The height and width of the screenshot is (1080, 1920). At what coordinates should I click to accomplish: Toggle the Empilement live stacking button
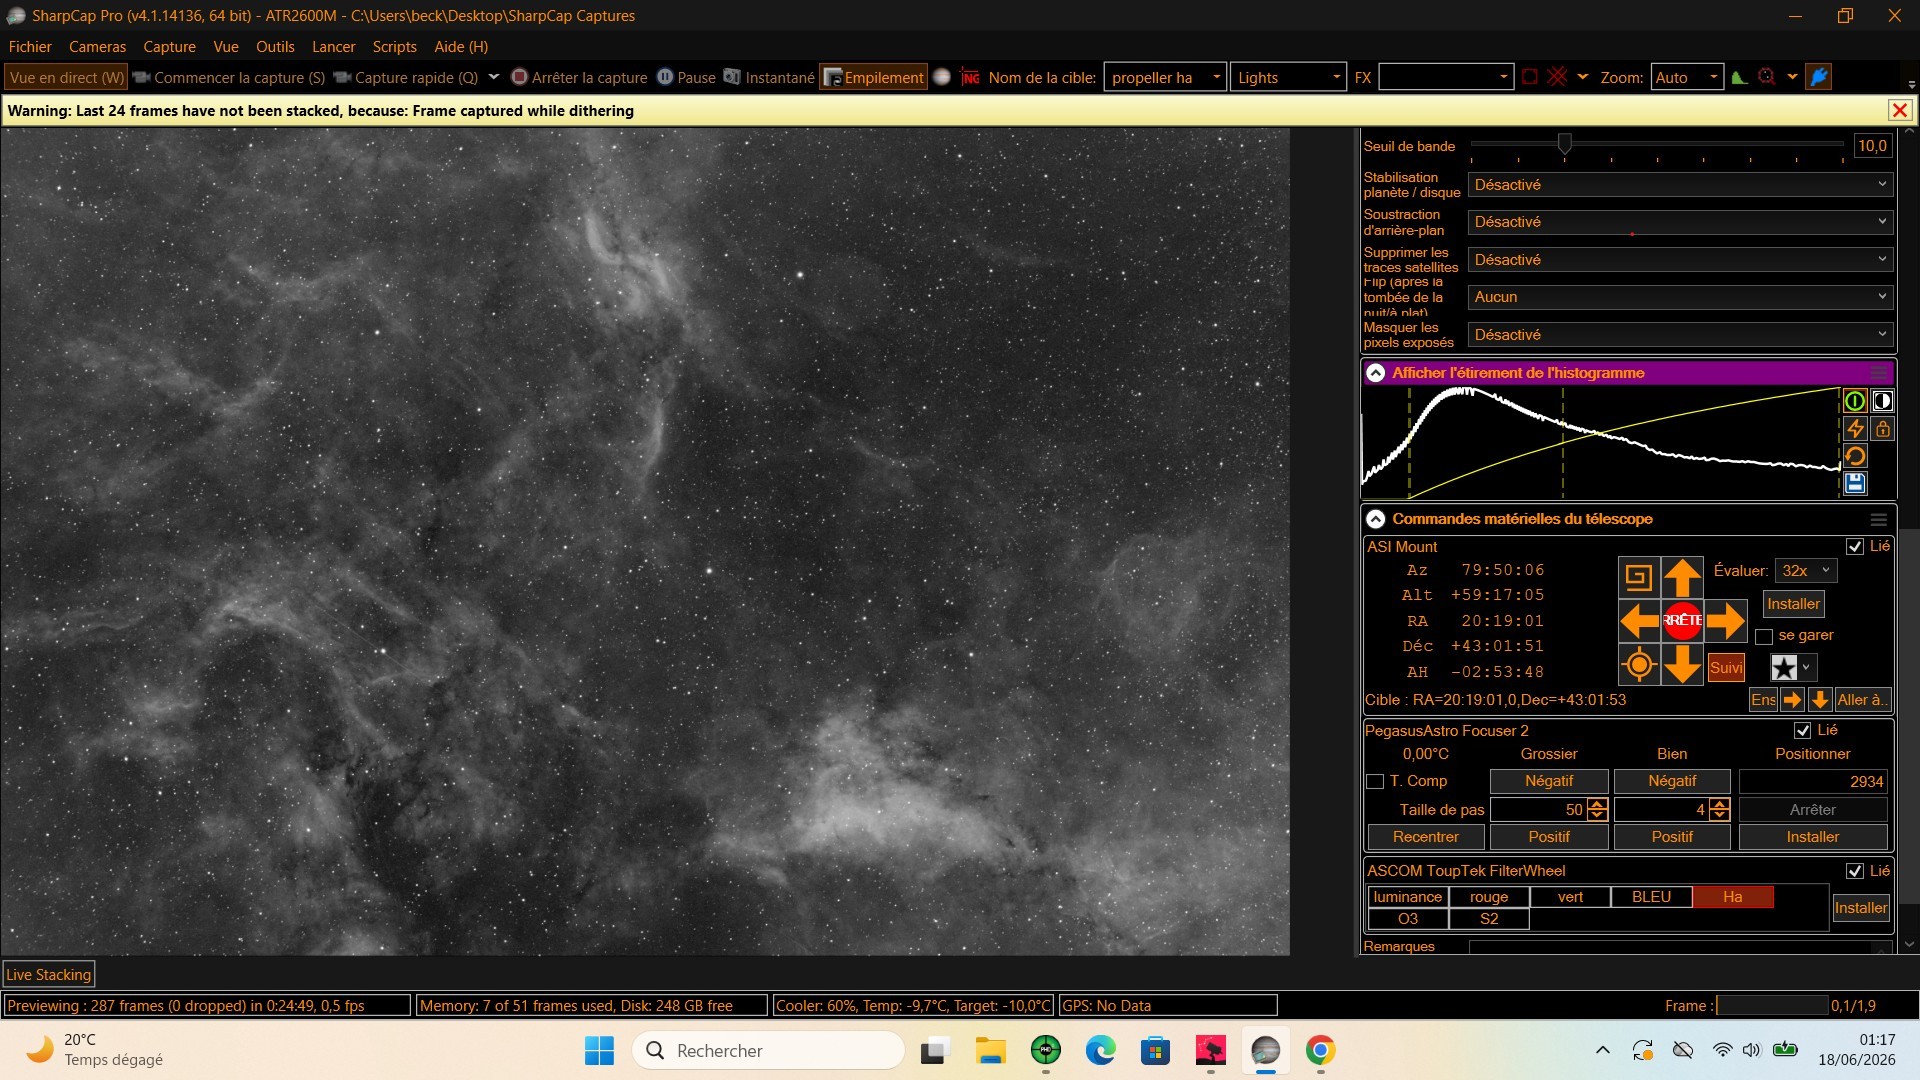pos(874,77)
